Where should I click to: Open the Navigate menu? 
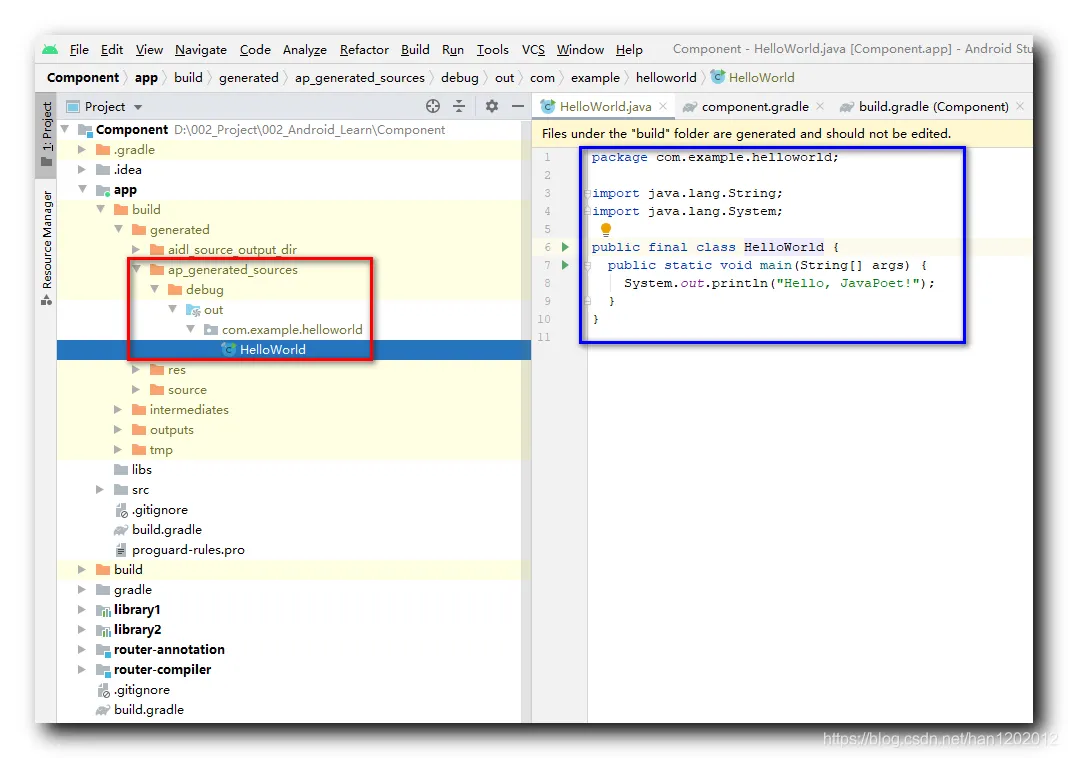(x=201, y=50)
